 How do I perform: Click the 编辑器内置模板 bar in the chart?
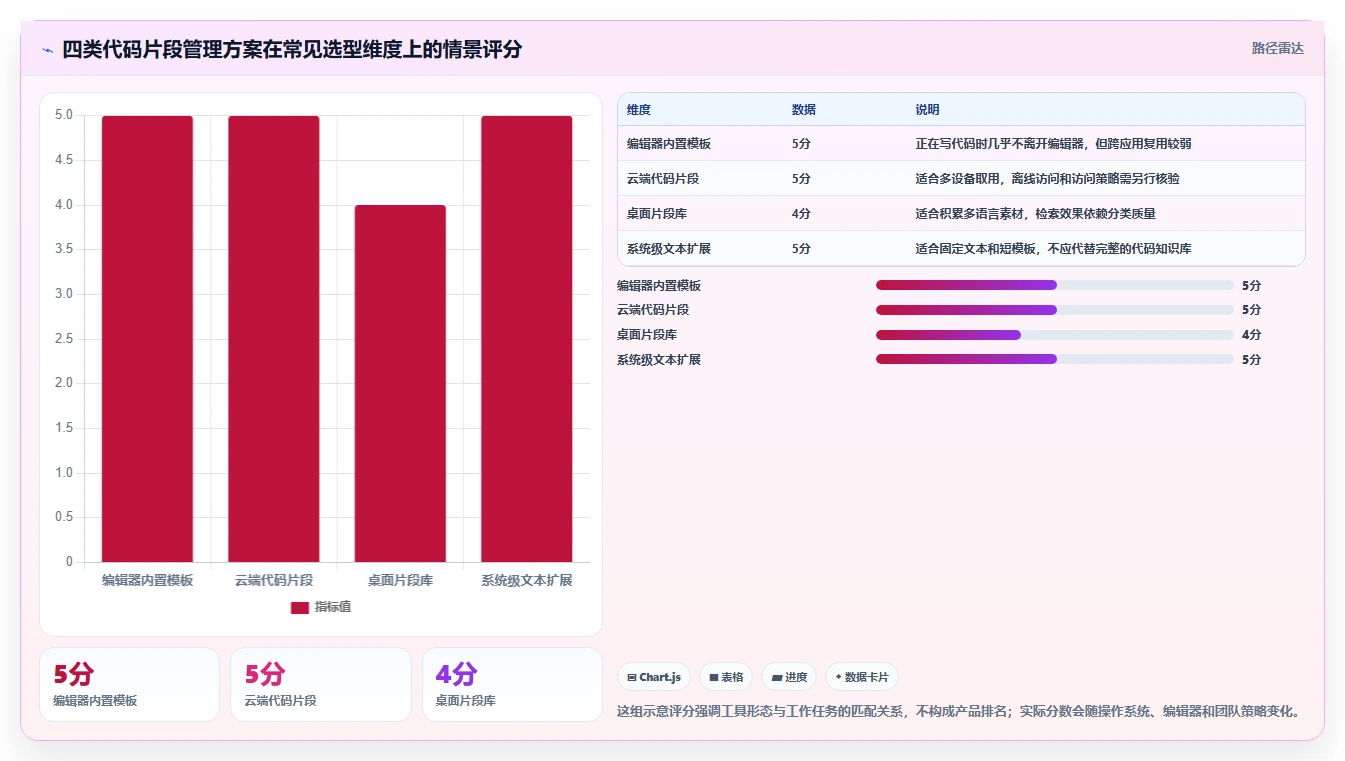tap(147, 339)
